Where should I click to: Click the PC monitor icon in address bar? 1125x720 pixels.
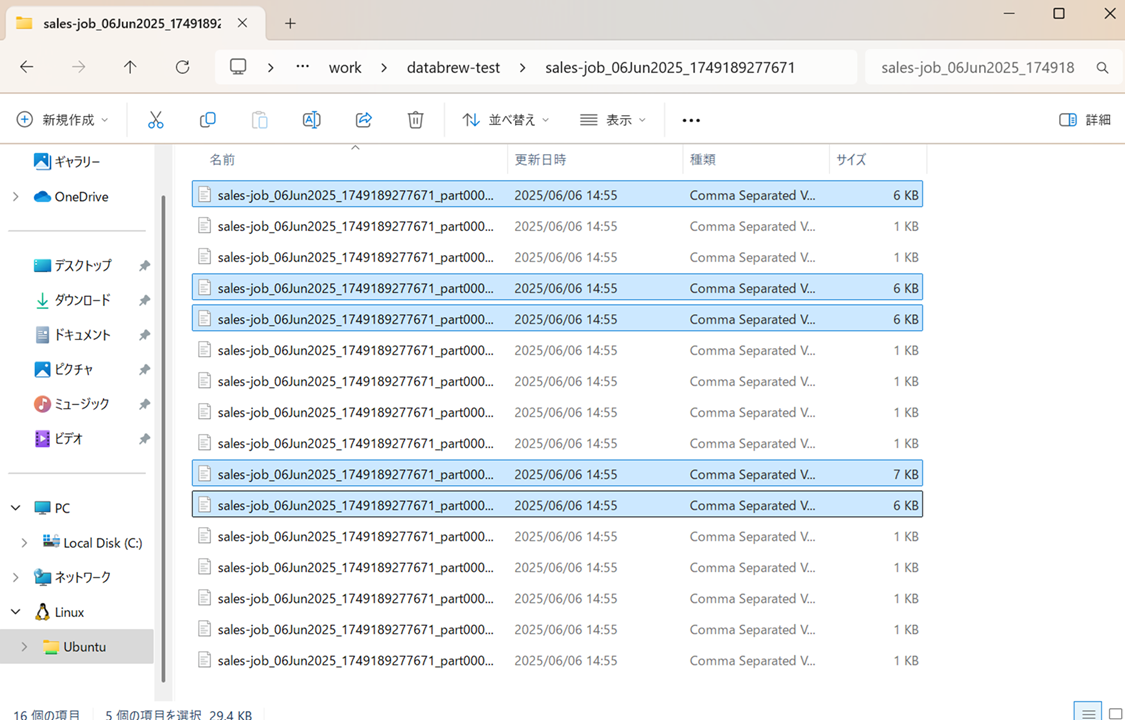coord(237,67)
